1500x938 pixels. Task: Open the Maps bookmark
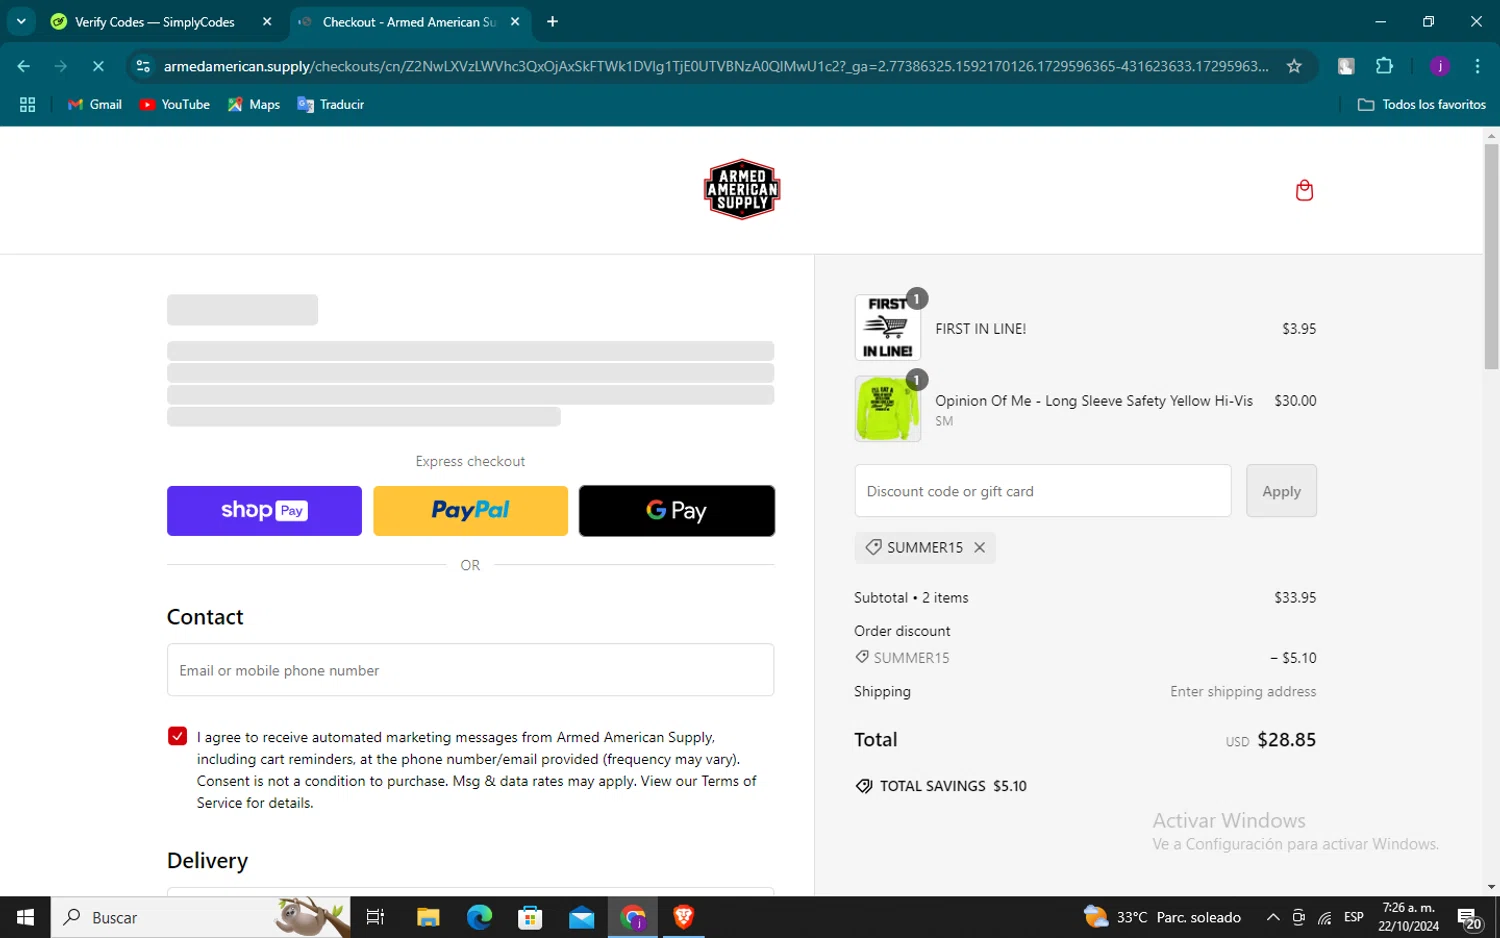(254, 105)
